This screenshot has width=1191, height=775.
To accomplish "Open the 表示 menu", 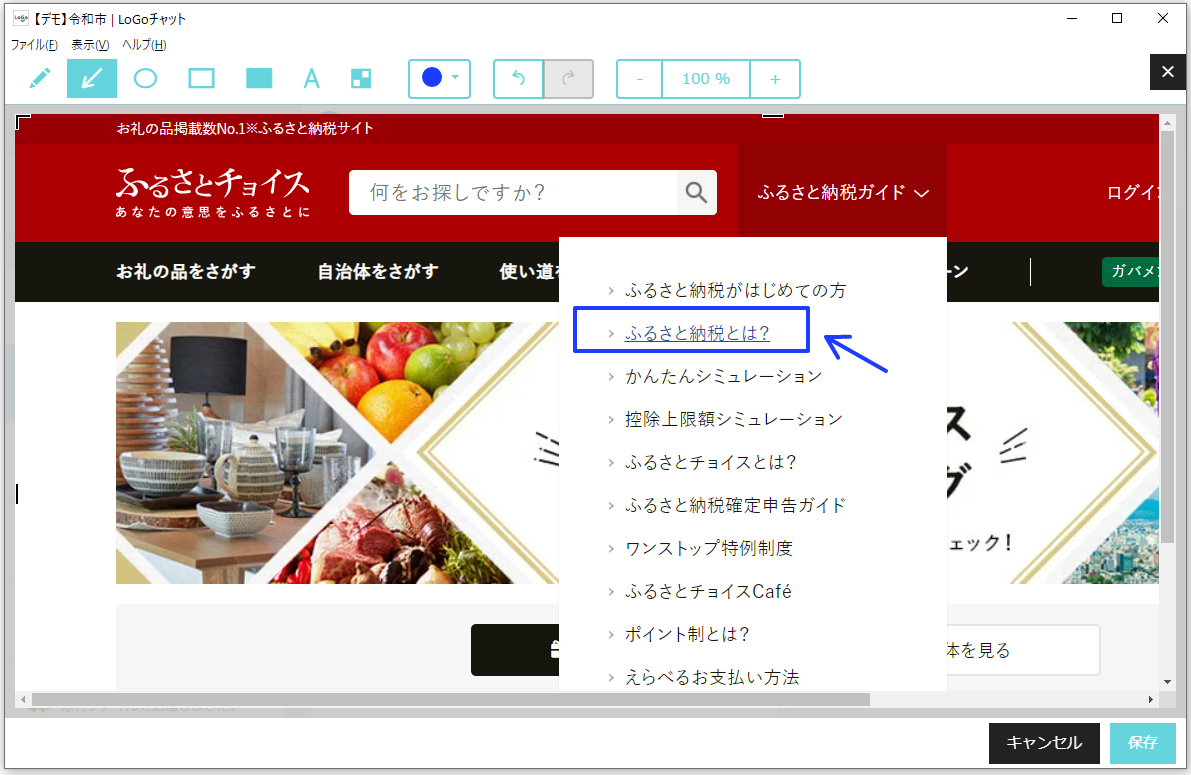I will [x=90, y=45].
